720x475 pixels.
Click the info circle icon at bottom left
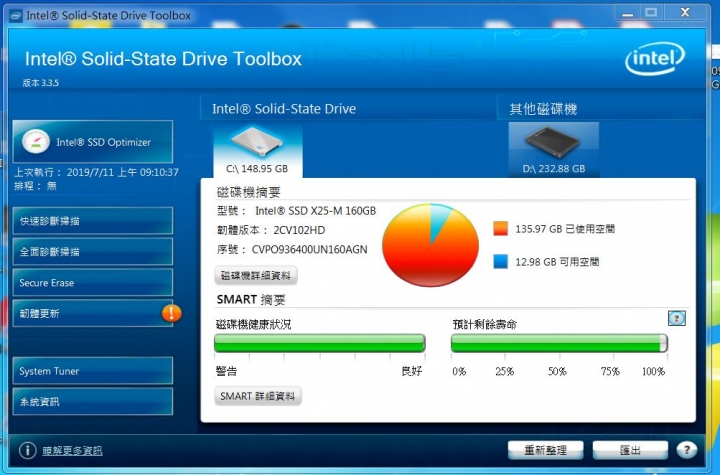(28, 450)
